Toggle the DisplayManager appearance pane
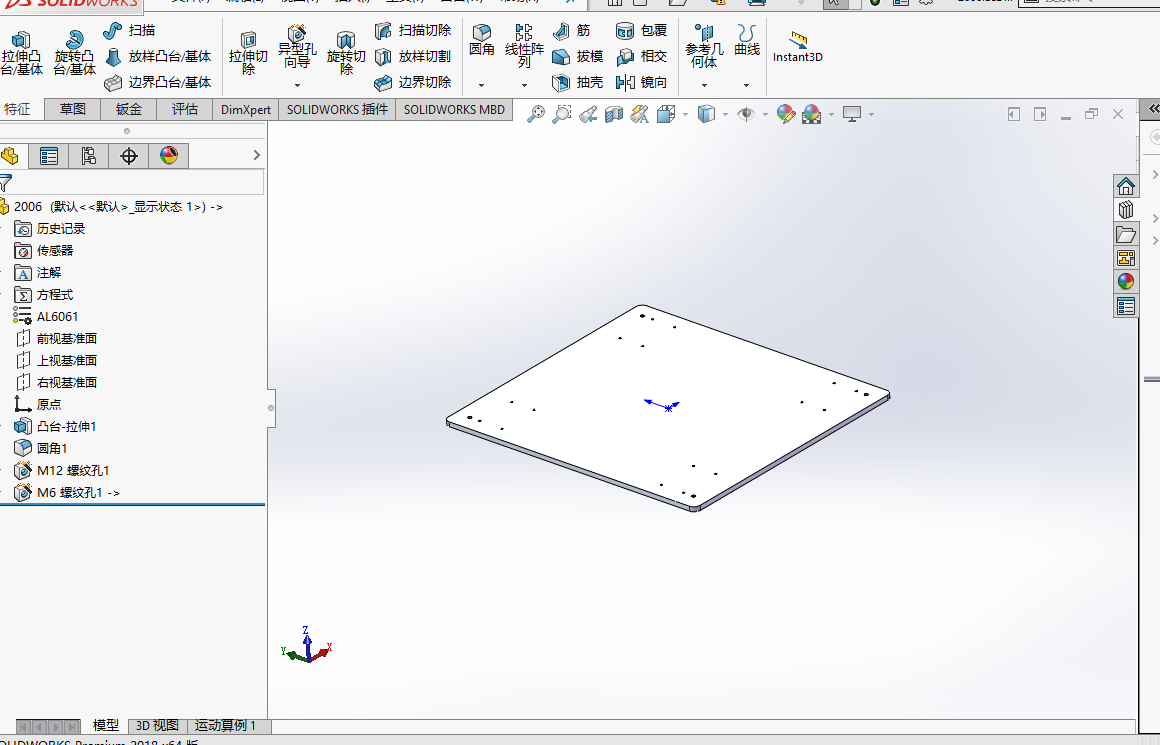Viewport: 1160px width, 745px height. 167,155
